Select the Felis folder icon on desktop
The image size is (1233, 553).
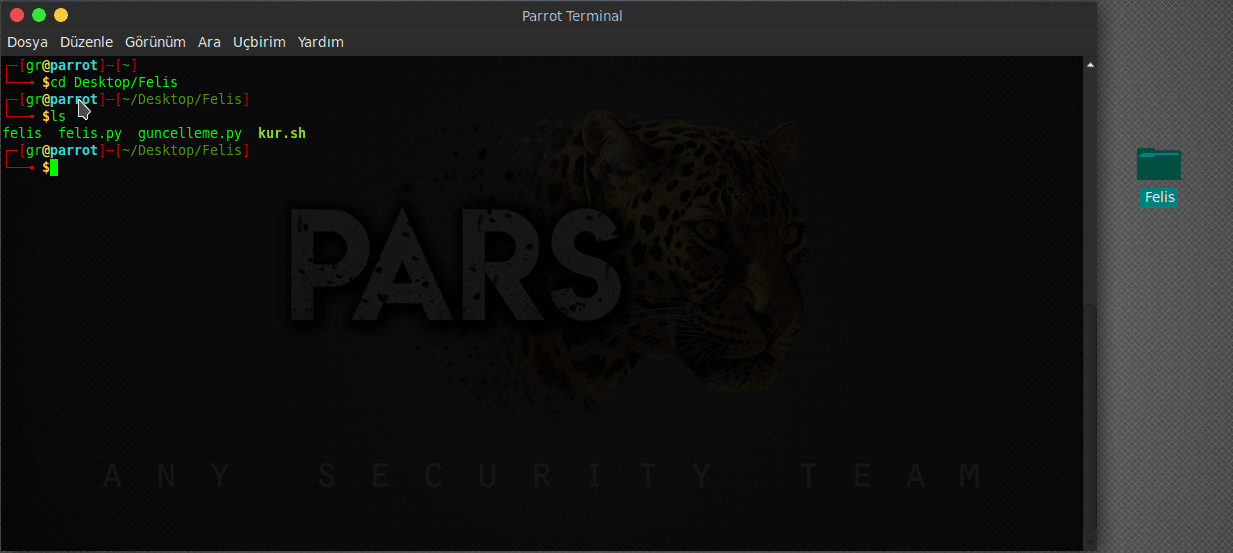(x=1159, y=164)
